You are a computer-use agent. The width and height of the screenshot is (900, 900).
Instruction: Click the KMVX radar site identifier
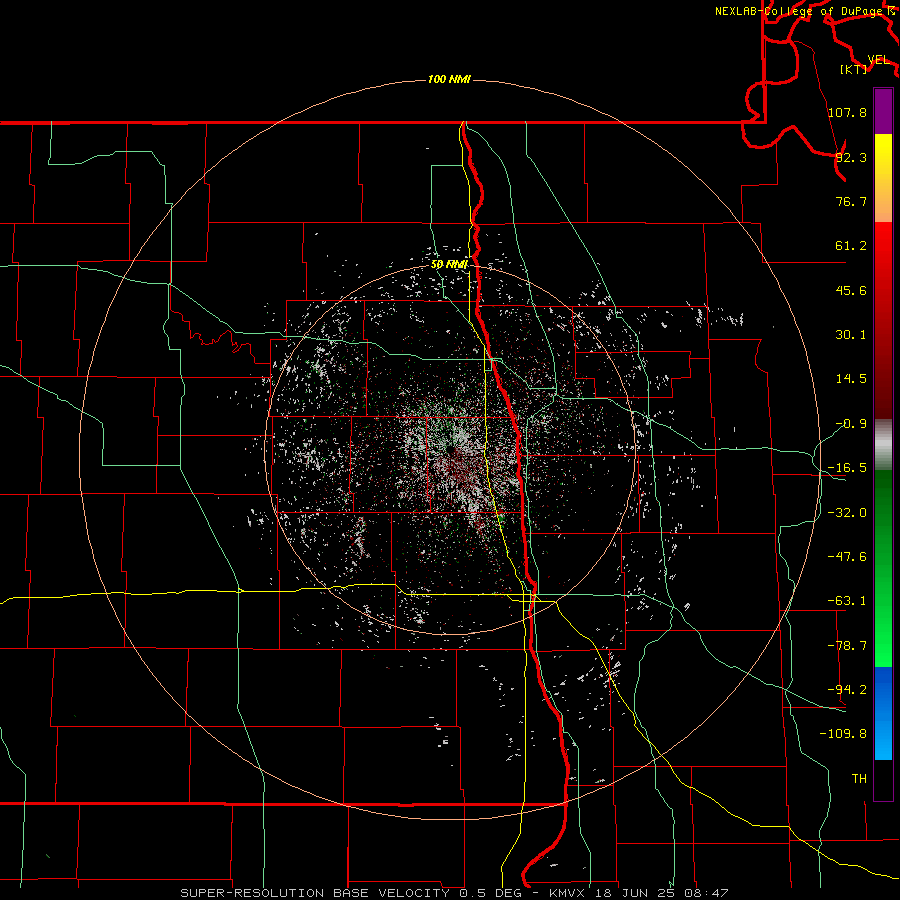[568, 893]
